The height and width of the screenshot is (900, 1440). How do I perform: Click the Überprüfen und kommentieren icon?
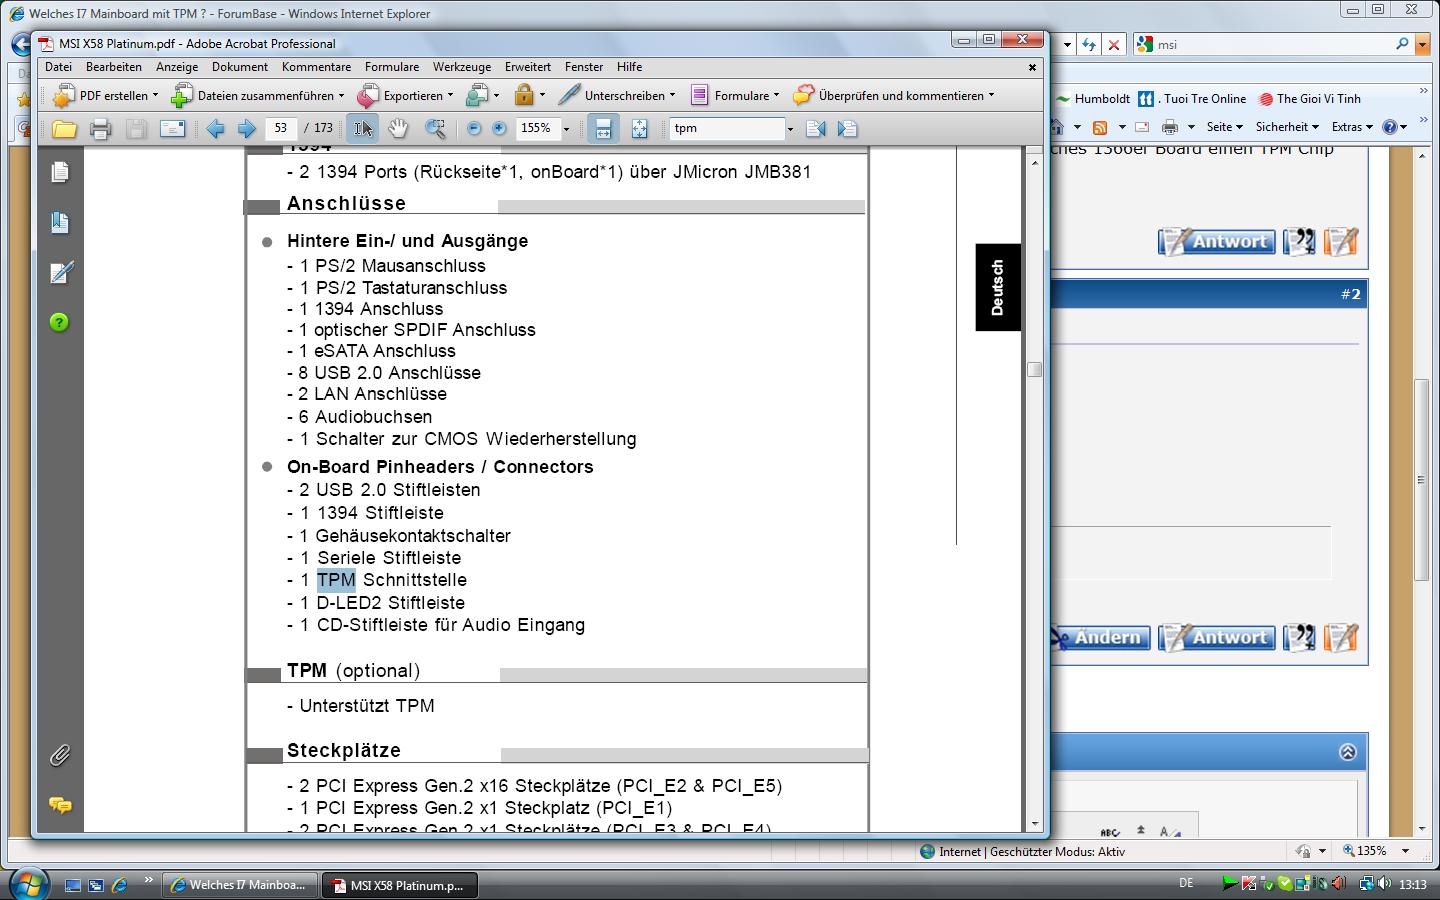pos(803,95)
